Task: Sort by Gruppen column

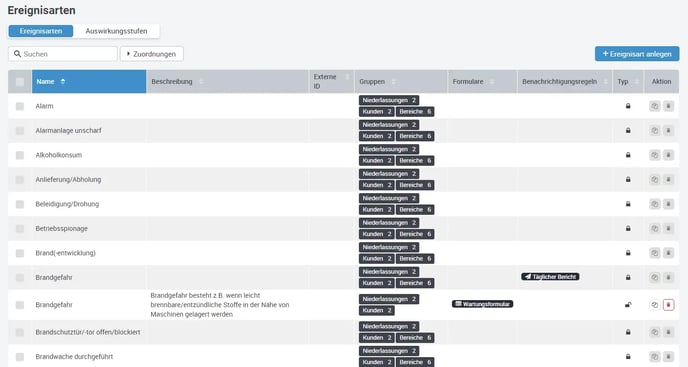Action: [401, 82]
